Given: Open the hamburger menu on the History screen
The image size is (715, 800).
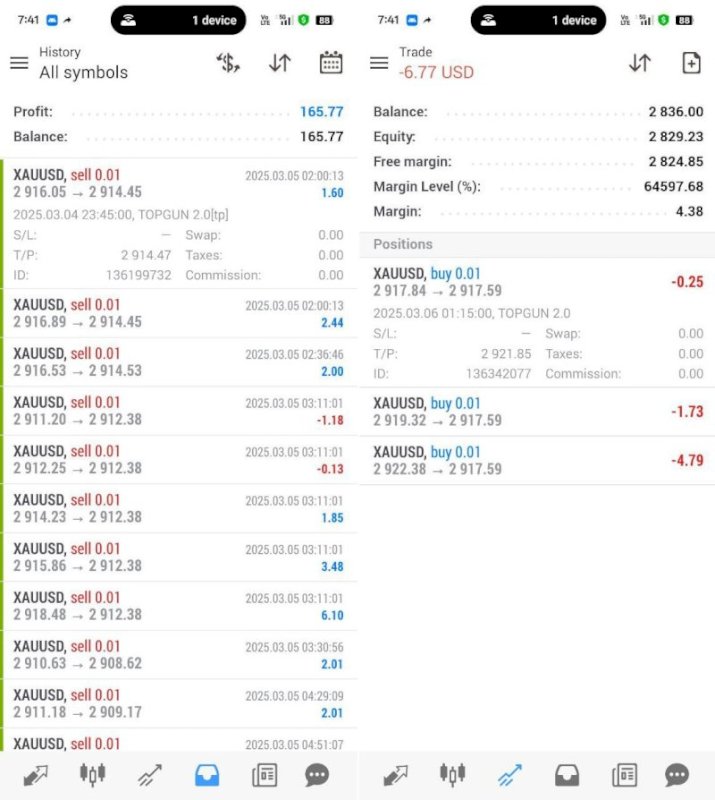Looking at the screenshot, I should pyautogui.click(x=19, y=63).
